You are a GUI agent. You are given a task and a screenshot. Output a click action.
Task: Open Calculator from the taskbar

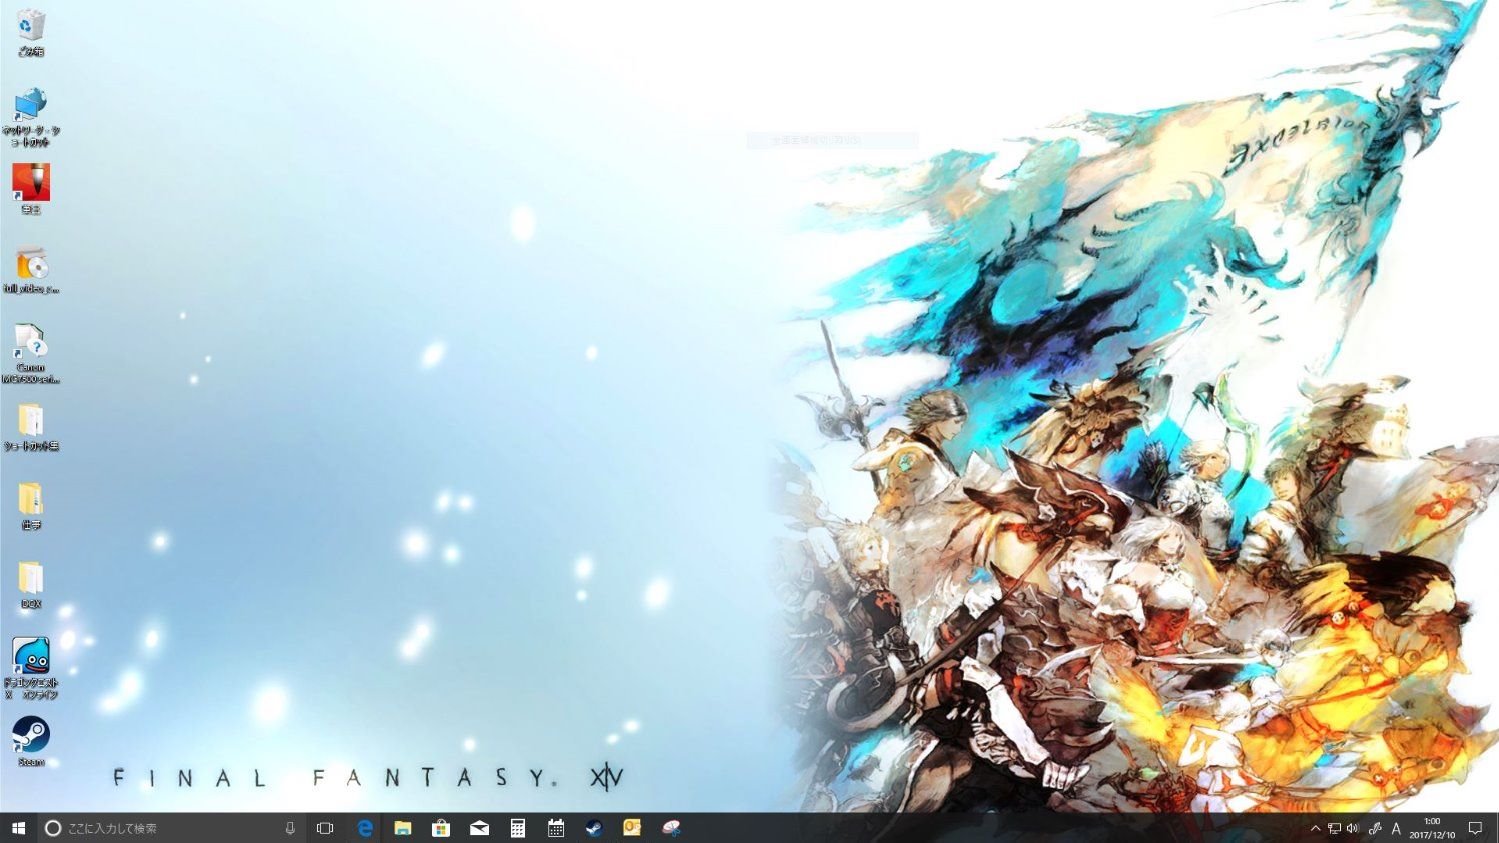pyautogui.click(x=517, y=828)
